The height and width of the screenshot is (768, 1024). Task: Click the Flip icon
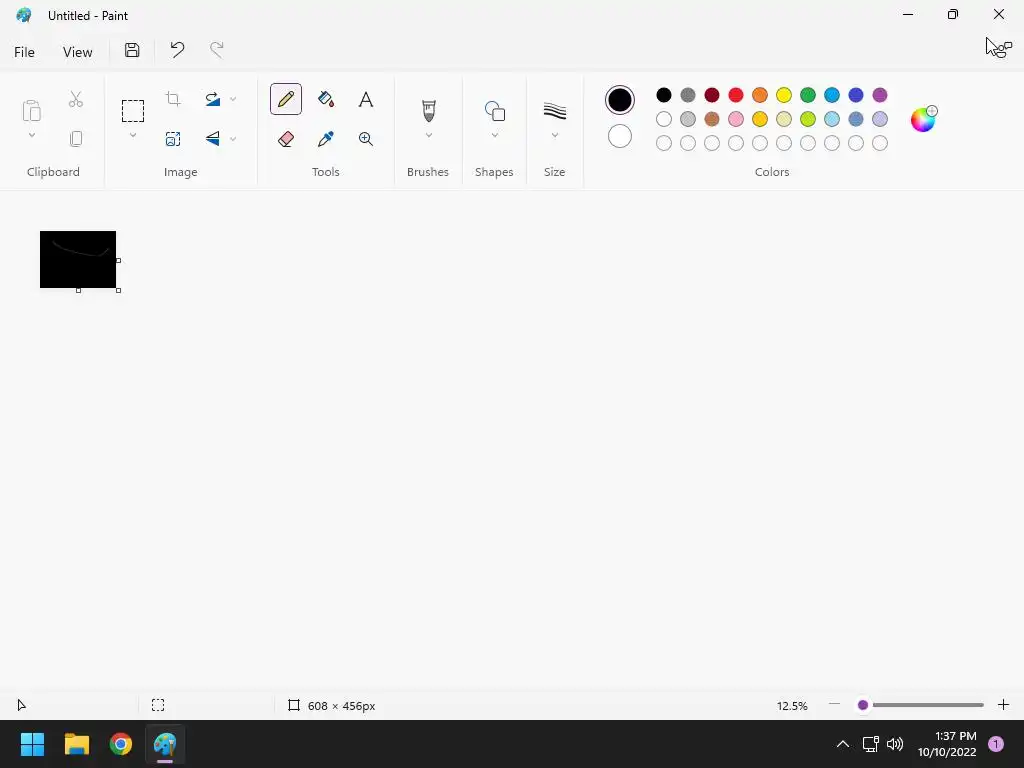pyautogui.click(x=212, y=138)
